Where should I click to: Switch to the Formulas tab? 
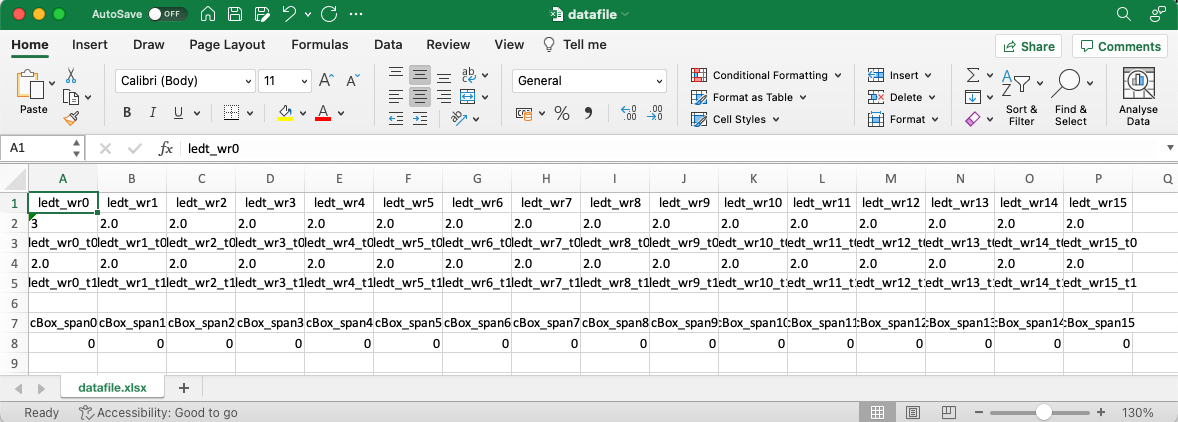320,45
